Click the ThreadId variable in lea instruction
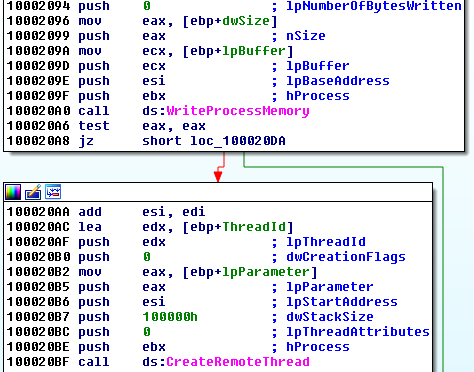474x372 pixels. pyautogui.click(x=254, y=227)
